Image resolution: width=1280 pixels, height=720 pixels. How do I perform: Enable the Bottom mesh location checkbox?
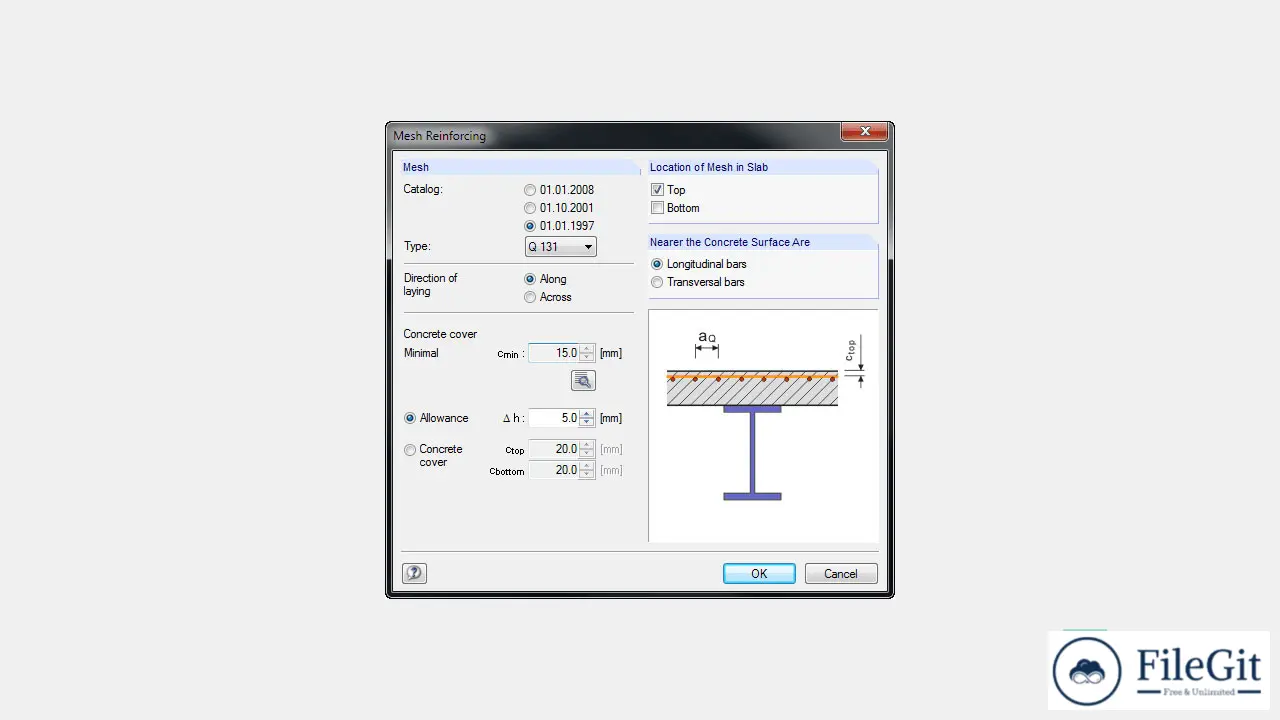tap(657, 208)
